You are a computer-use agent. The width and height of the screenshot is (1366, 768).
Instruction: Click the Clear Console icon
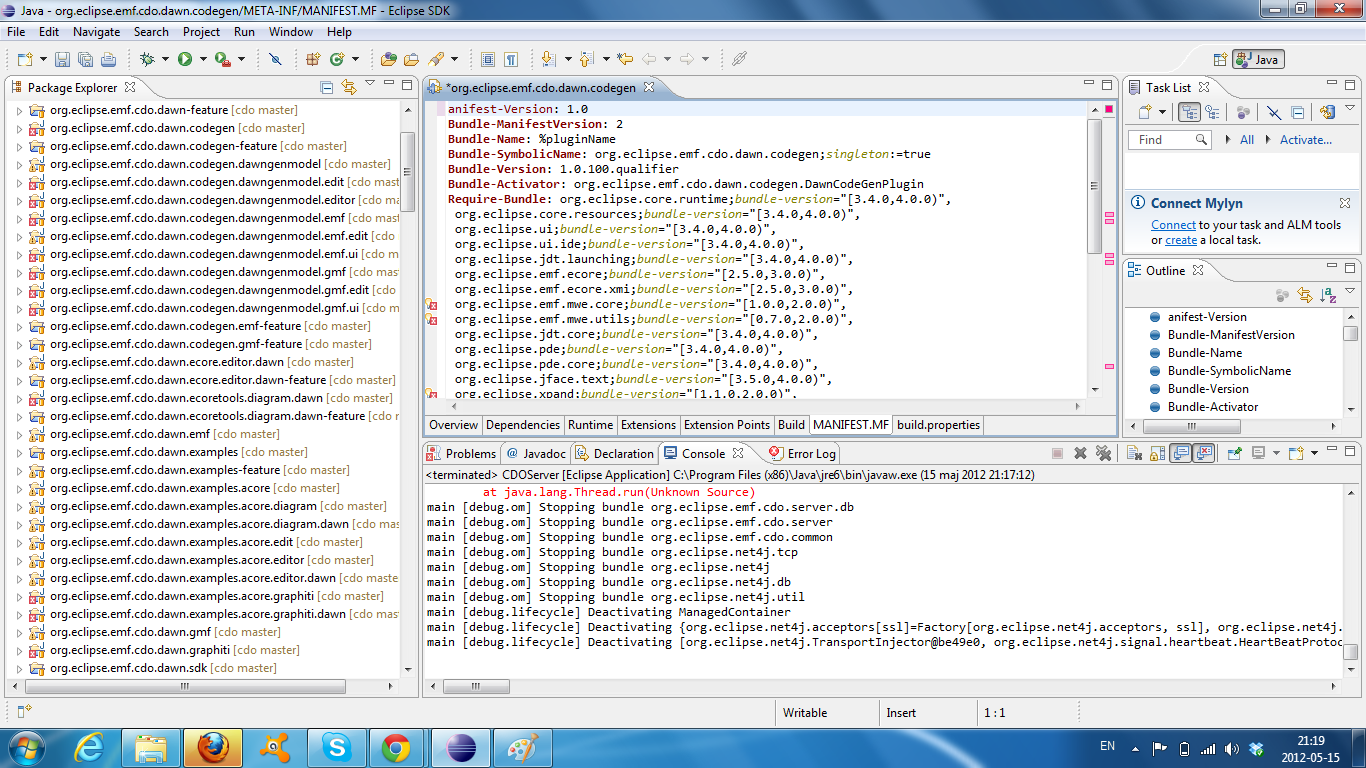point(1135,453)
